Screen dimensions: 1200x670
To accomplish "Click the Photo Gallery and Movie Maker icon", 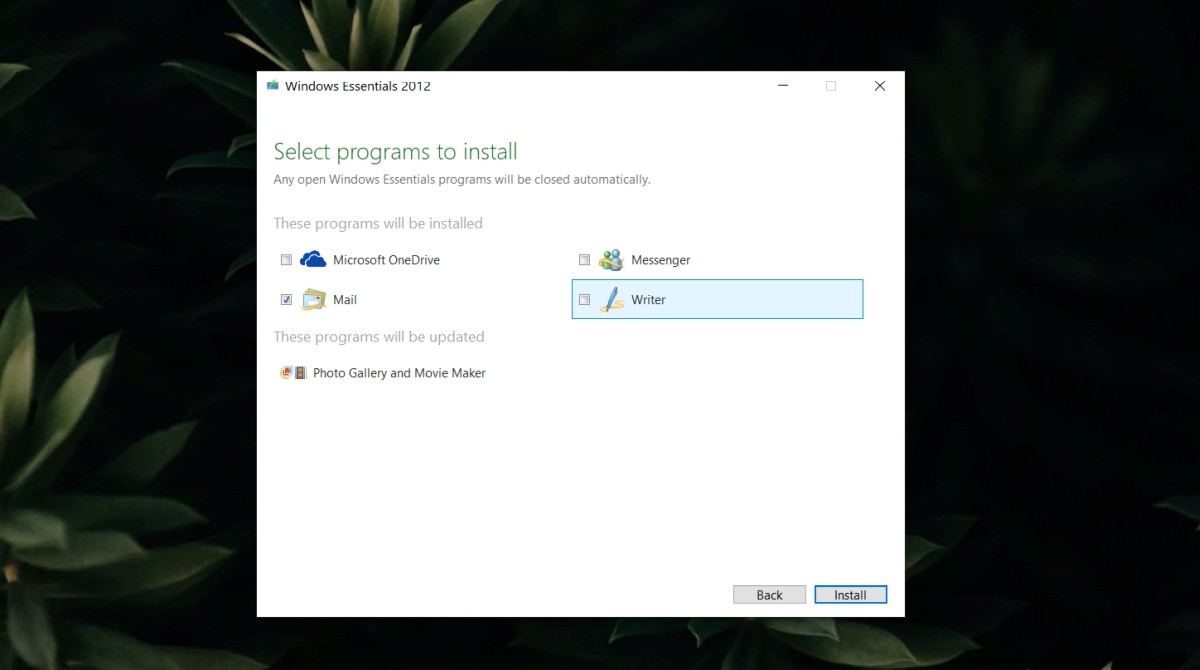I will (293, 373).
